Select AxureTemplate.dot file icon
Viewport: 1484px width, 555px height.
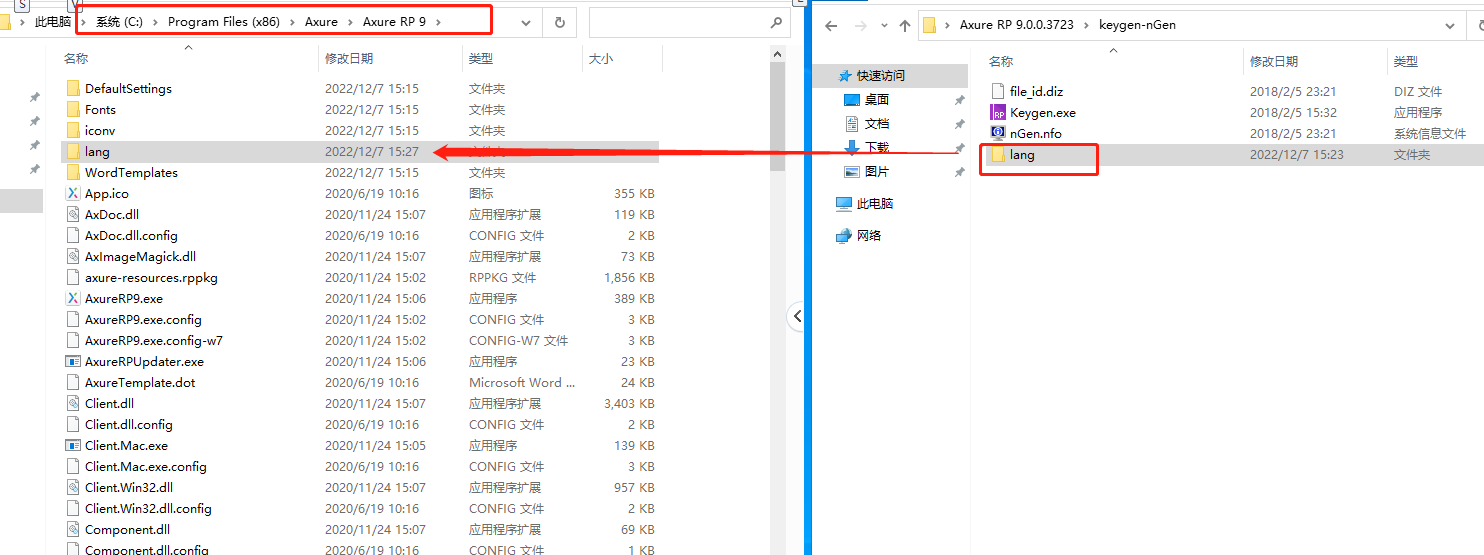(73, 382)
